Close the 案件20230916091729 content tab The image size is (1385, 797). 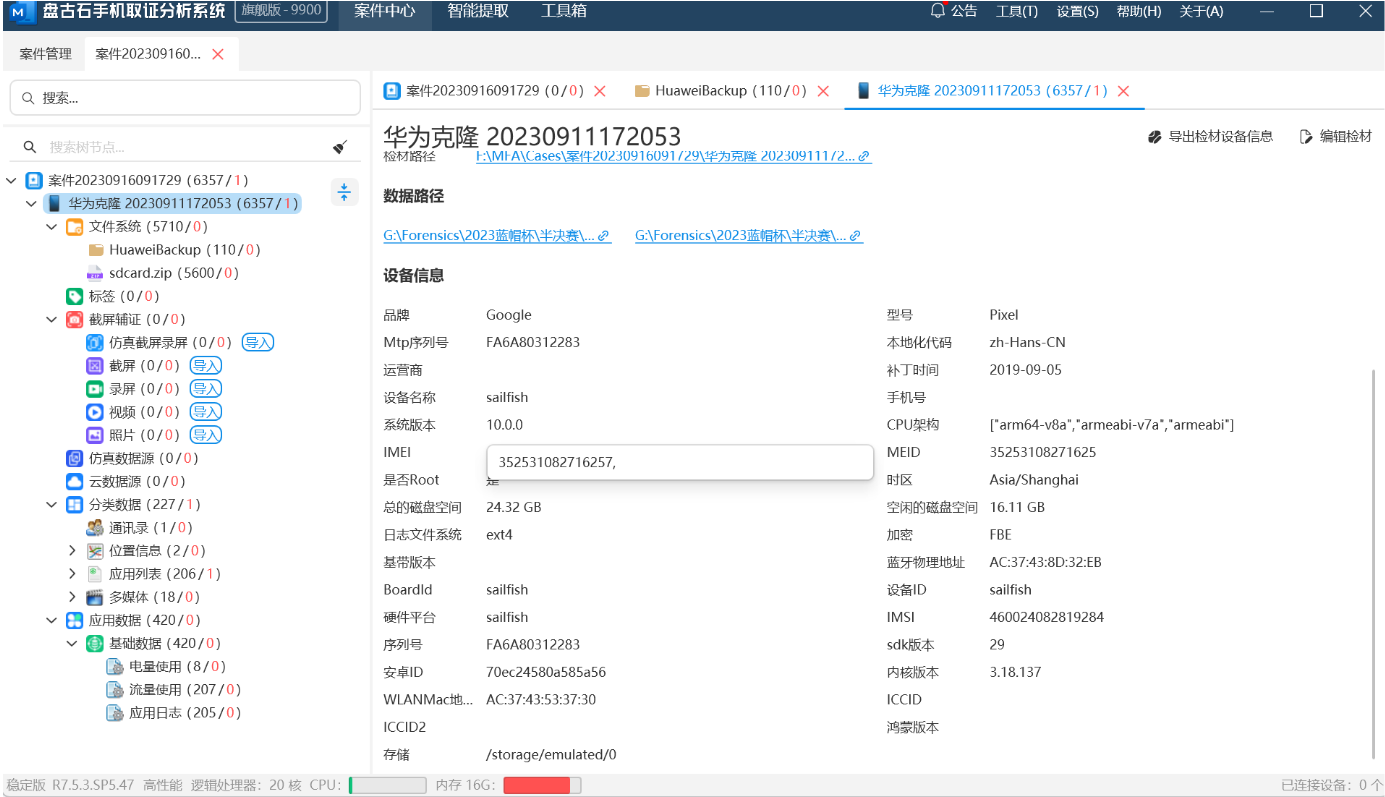tap(600, 91)
